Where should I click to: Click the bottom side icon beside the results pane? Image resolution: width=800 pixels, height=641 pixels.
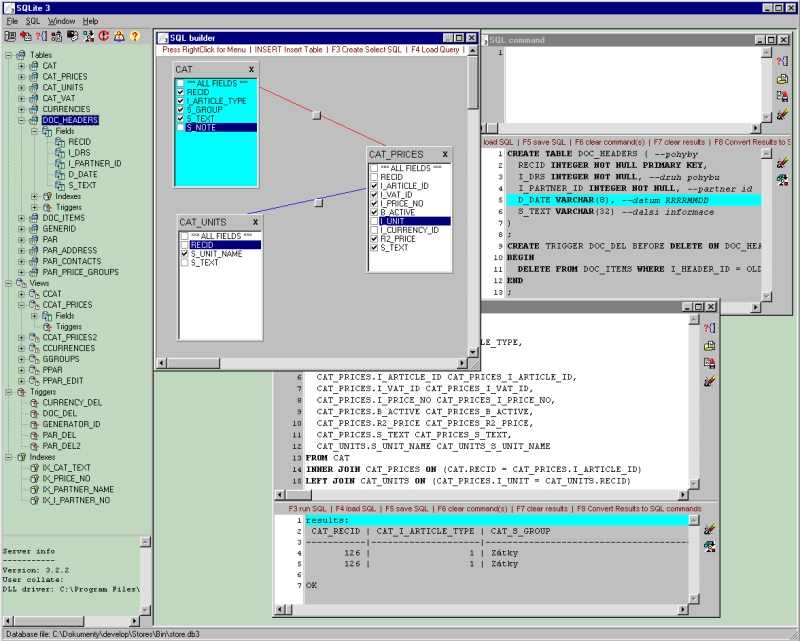click(709, 545)
